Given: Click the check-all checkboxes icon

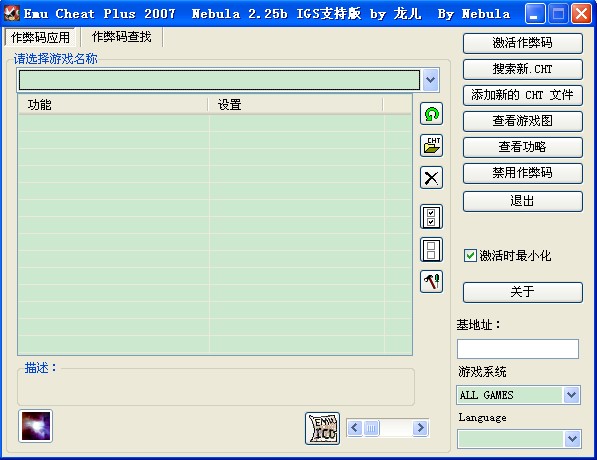Looking at the screenshot, I should click(x=431, y=217).
